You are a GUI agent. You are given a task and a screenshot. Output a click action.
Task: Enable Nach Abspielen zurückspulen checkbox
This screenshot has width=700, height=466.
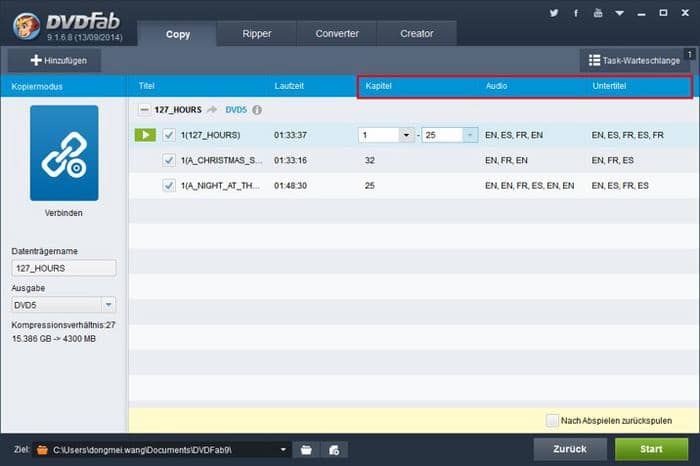pyautogui.click(x=552, y=420)
